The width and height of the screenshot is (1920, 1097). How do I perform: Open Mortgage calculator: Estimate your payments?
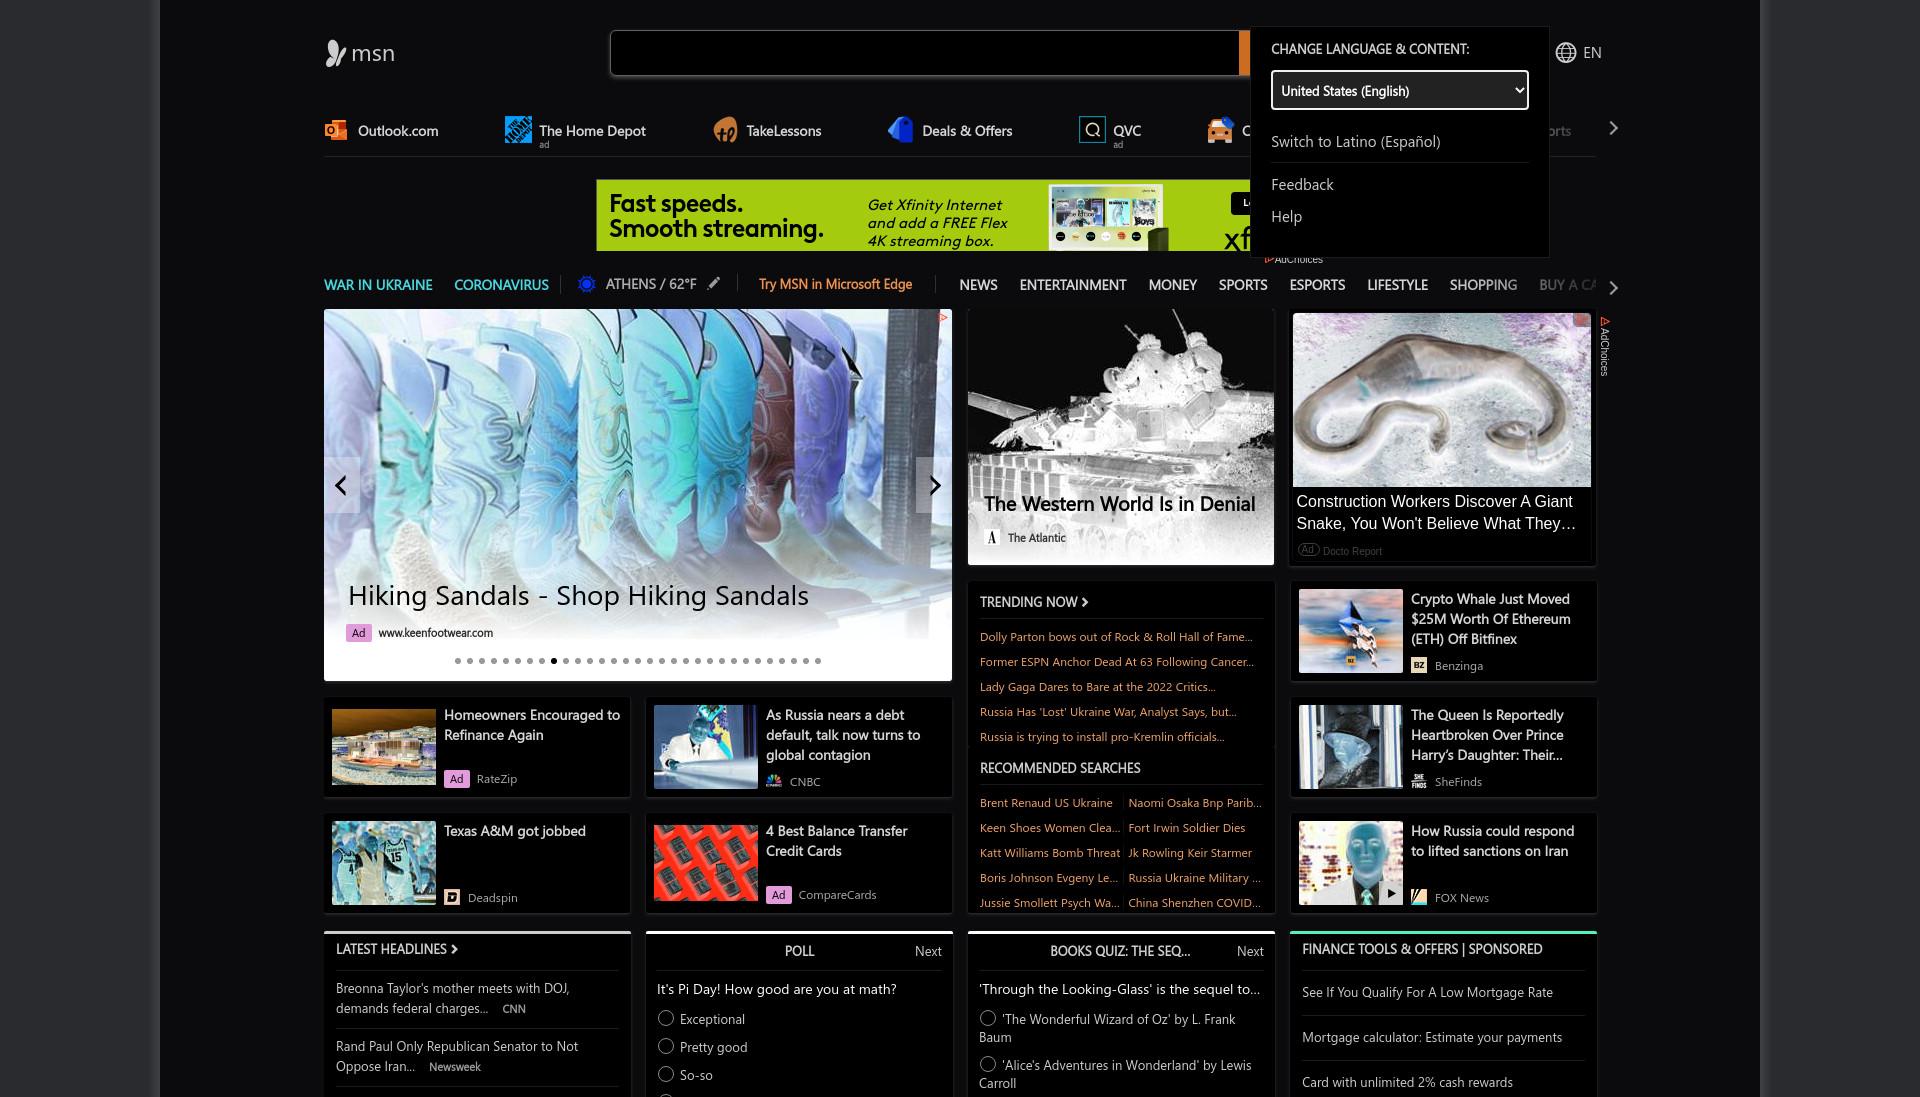pos(1432,1038)
